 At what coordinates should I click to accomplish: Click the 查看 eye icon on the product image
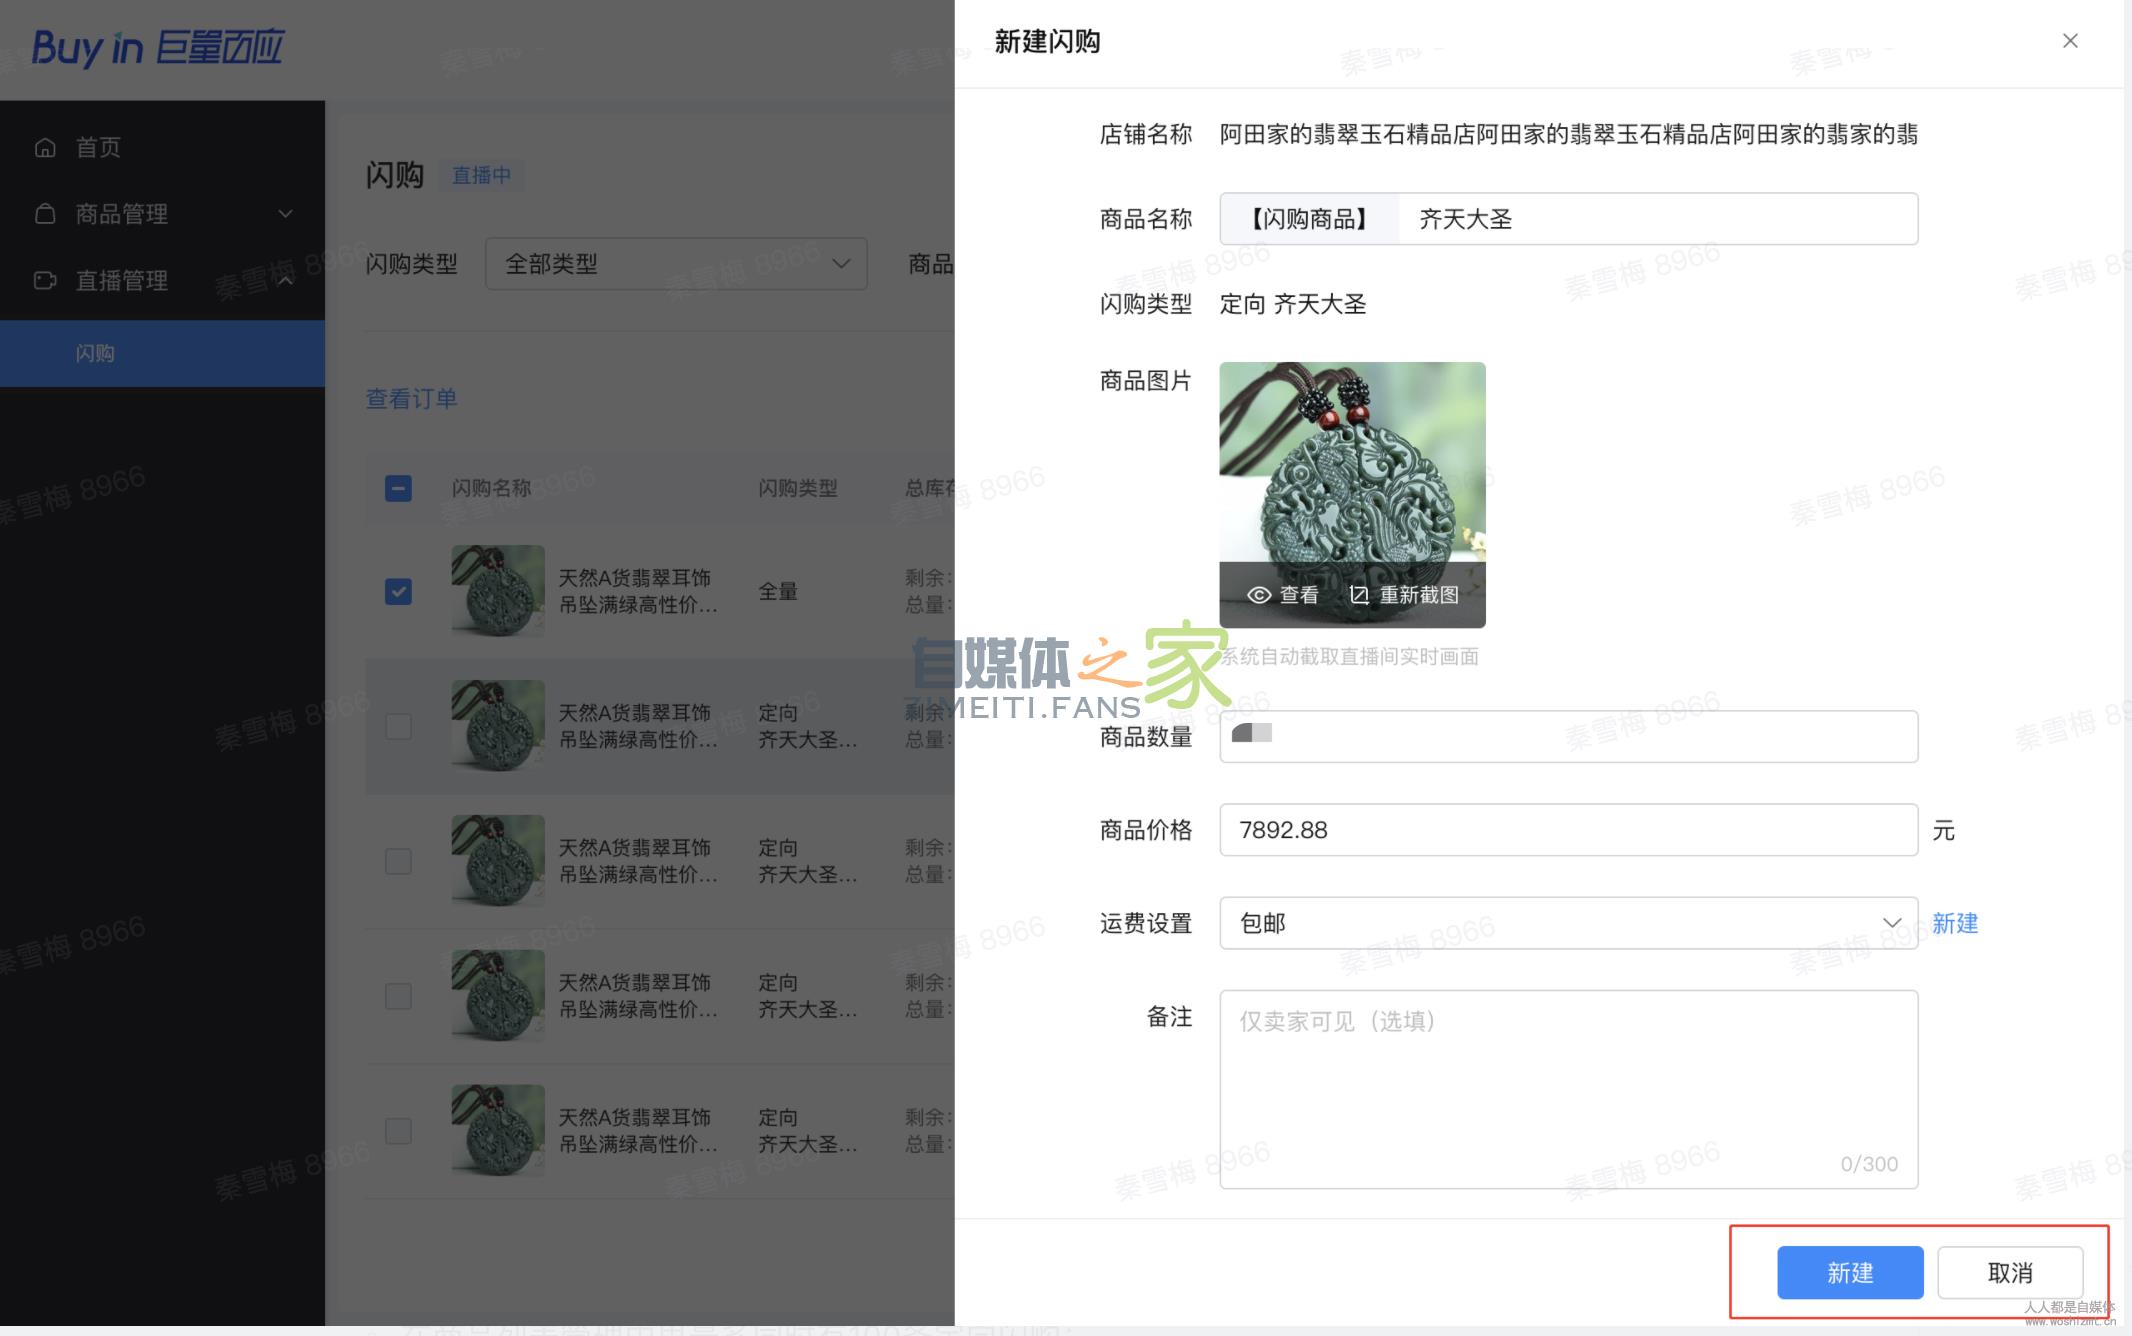click(x=1259, y=594)
